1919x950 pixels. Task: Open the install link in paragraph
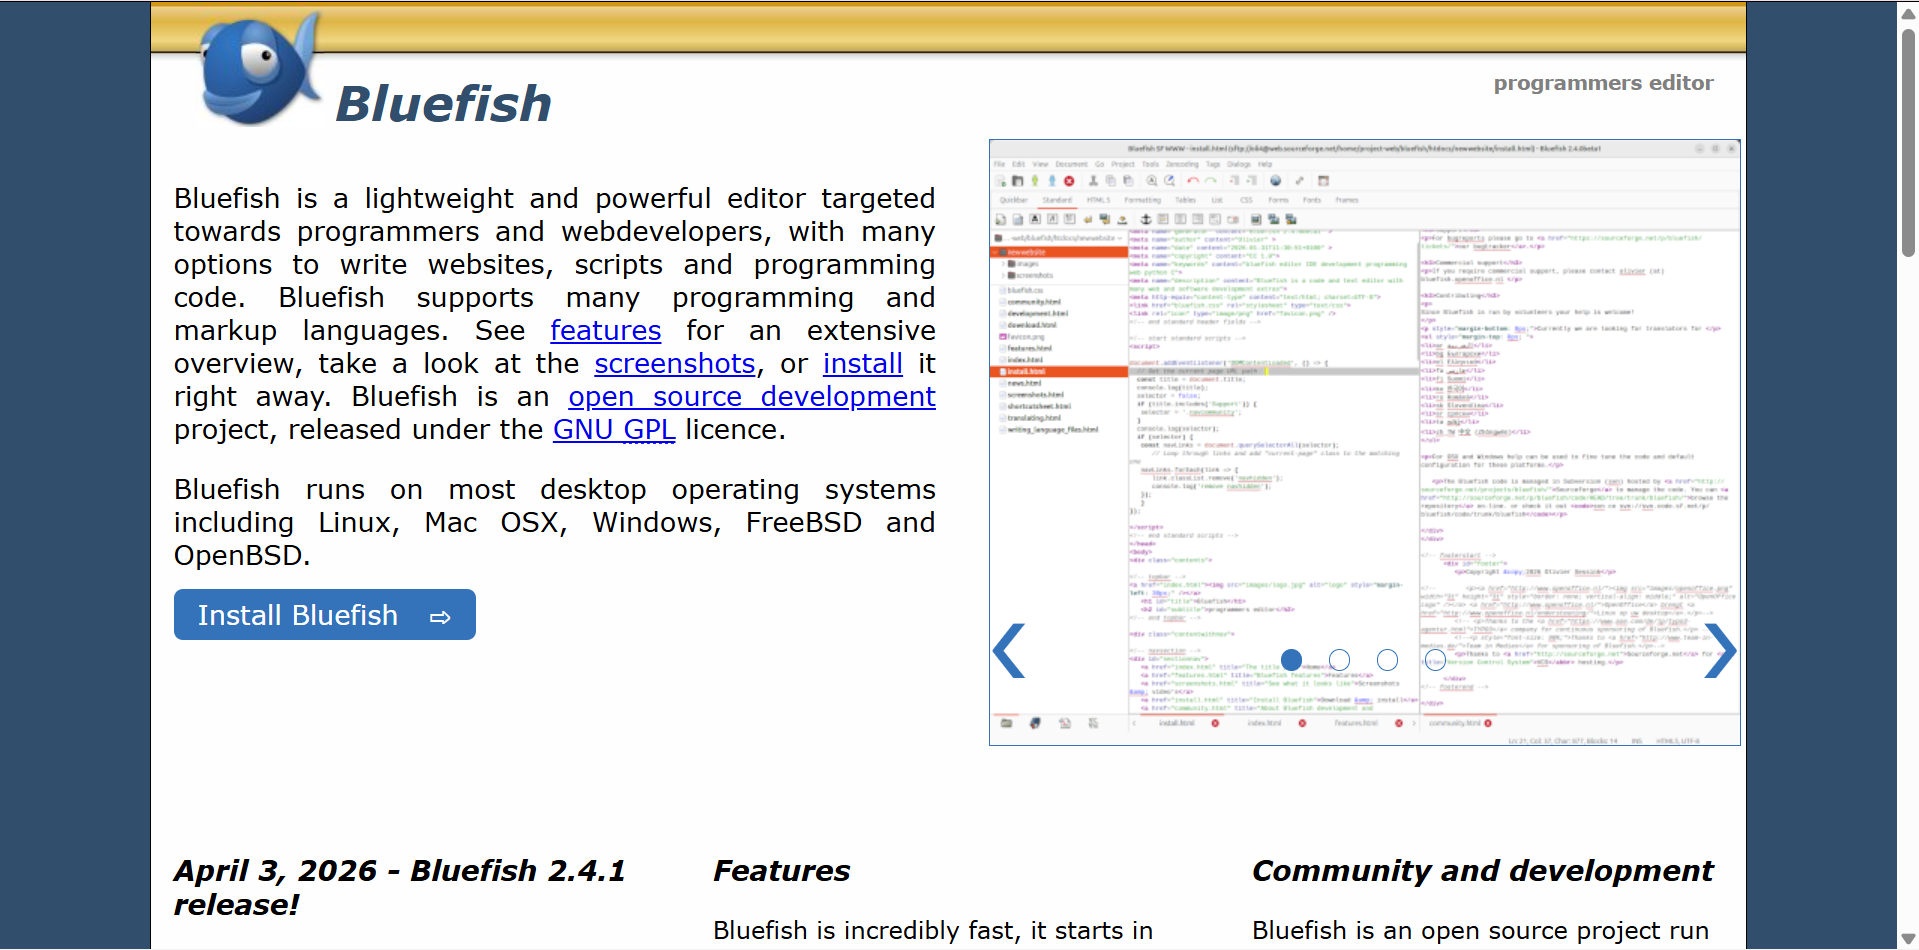[863, 364]
